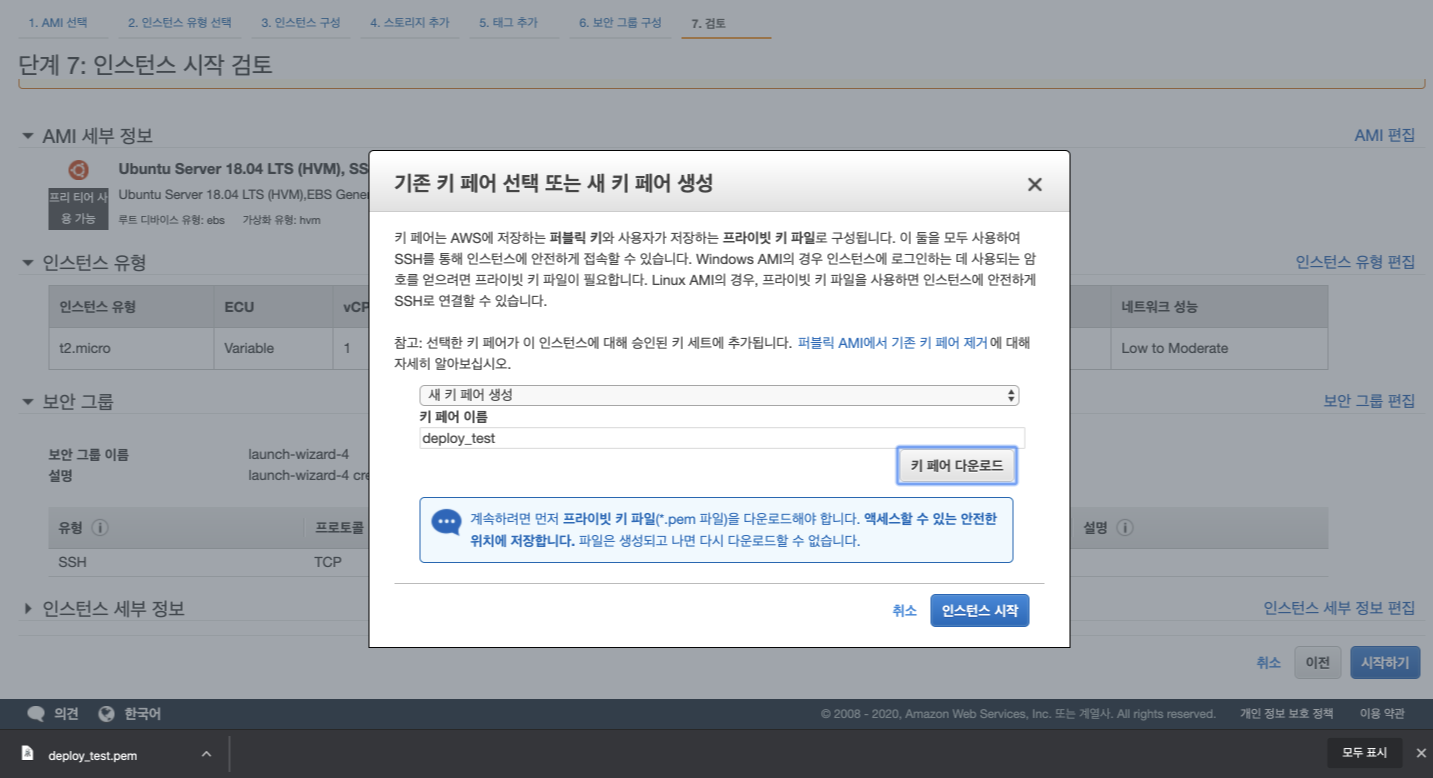Click the Ubuntu logo icon
Image resolution: width=1433 pixels, height=778 pixels.
coord(78,170)
